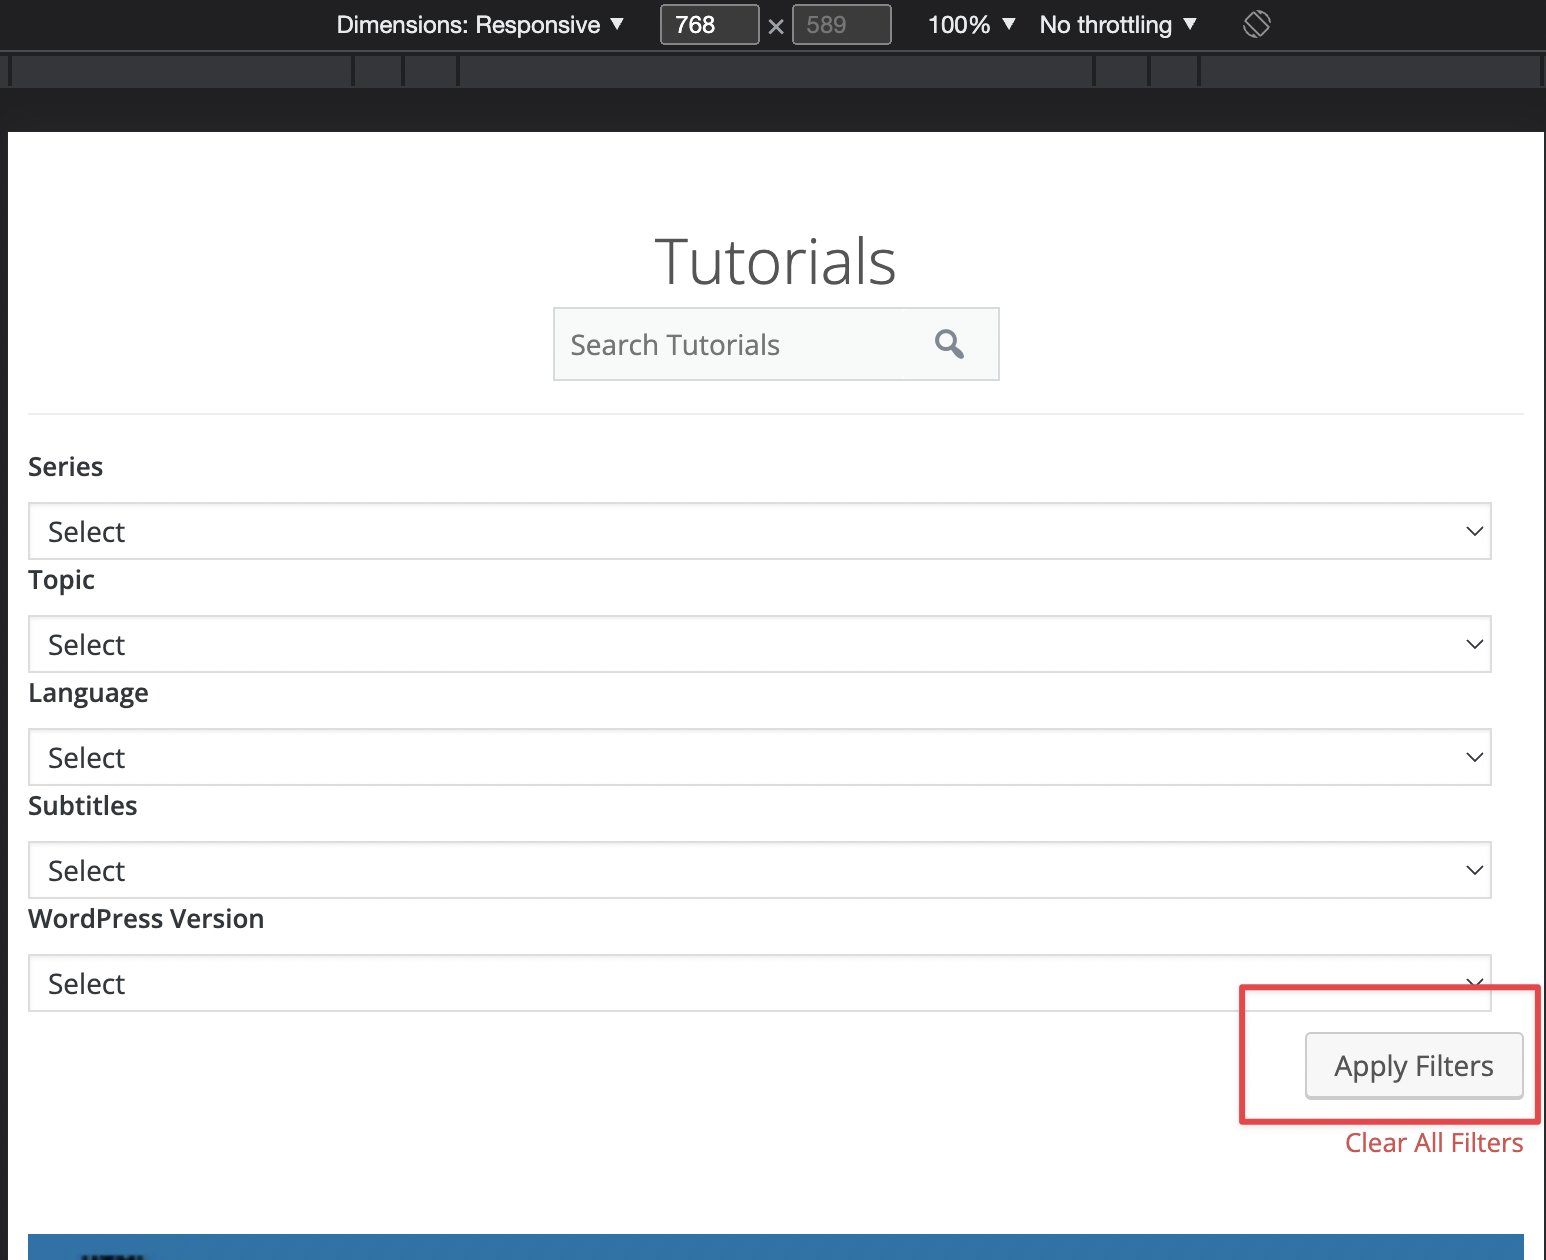The width and height of the screenshot is (1546, 1260).
Task: Open the Subtitles select dropdown
Action: [x=760, y=870]
